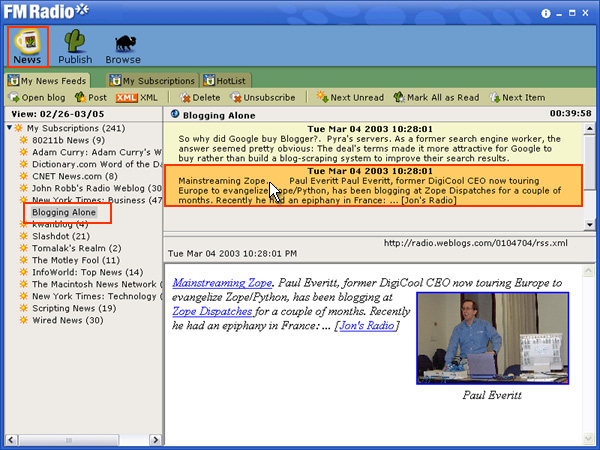The image size is (600, 450).
Task: Select New York Times: Technology feed
Action: pyautogui.click(x=97, y=296)
